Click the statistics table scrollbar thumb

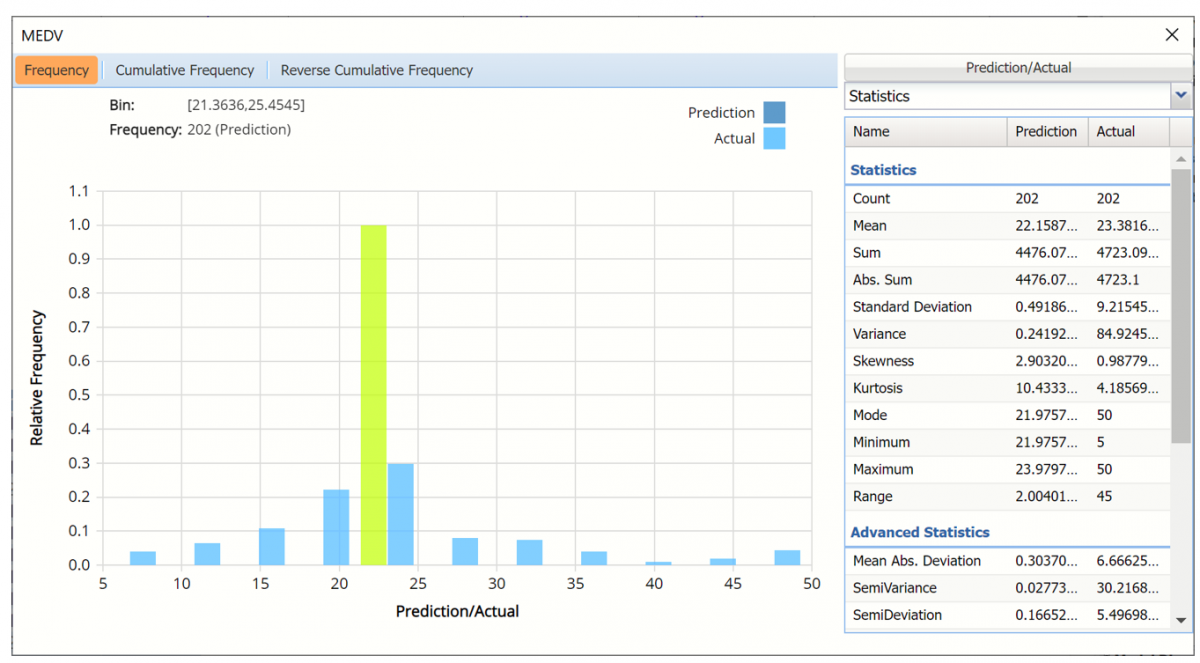tap(1180, 305)
